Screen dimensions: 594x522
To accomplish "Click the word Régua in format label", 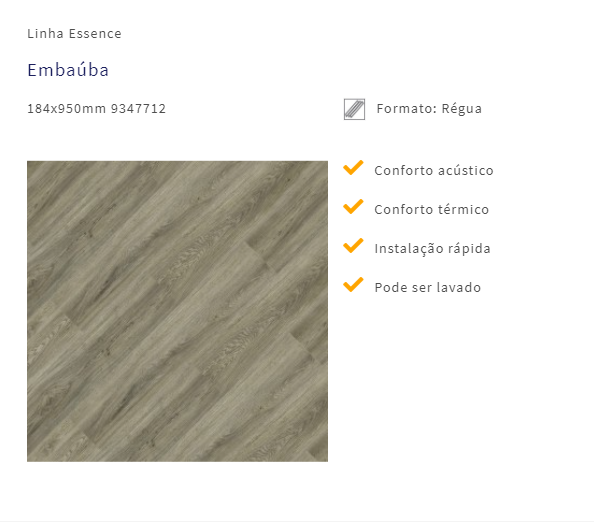I will pyautogui.click(x=462, y=109).
